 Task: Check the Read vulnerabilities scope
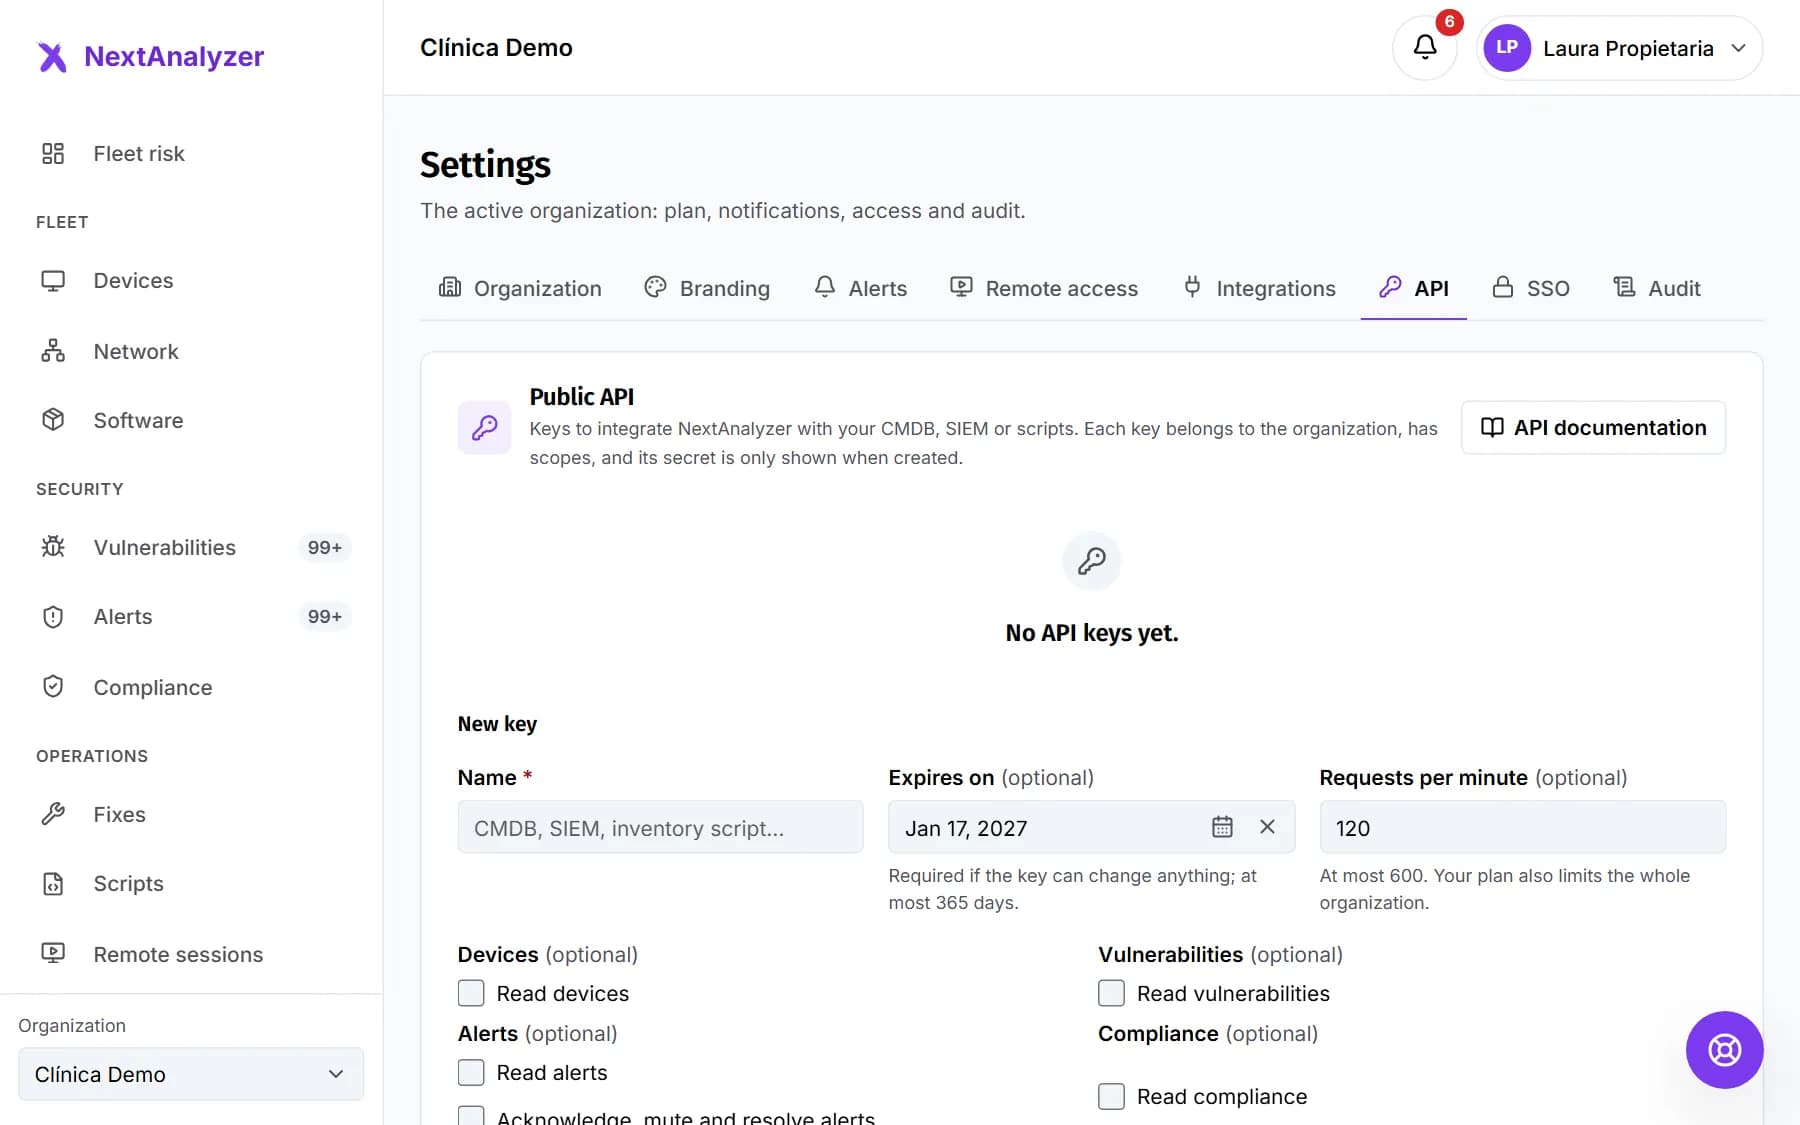click(1111, 993)
